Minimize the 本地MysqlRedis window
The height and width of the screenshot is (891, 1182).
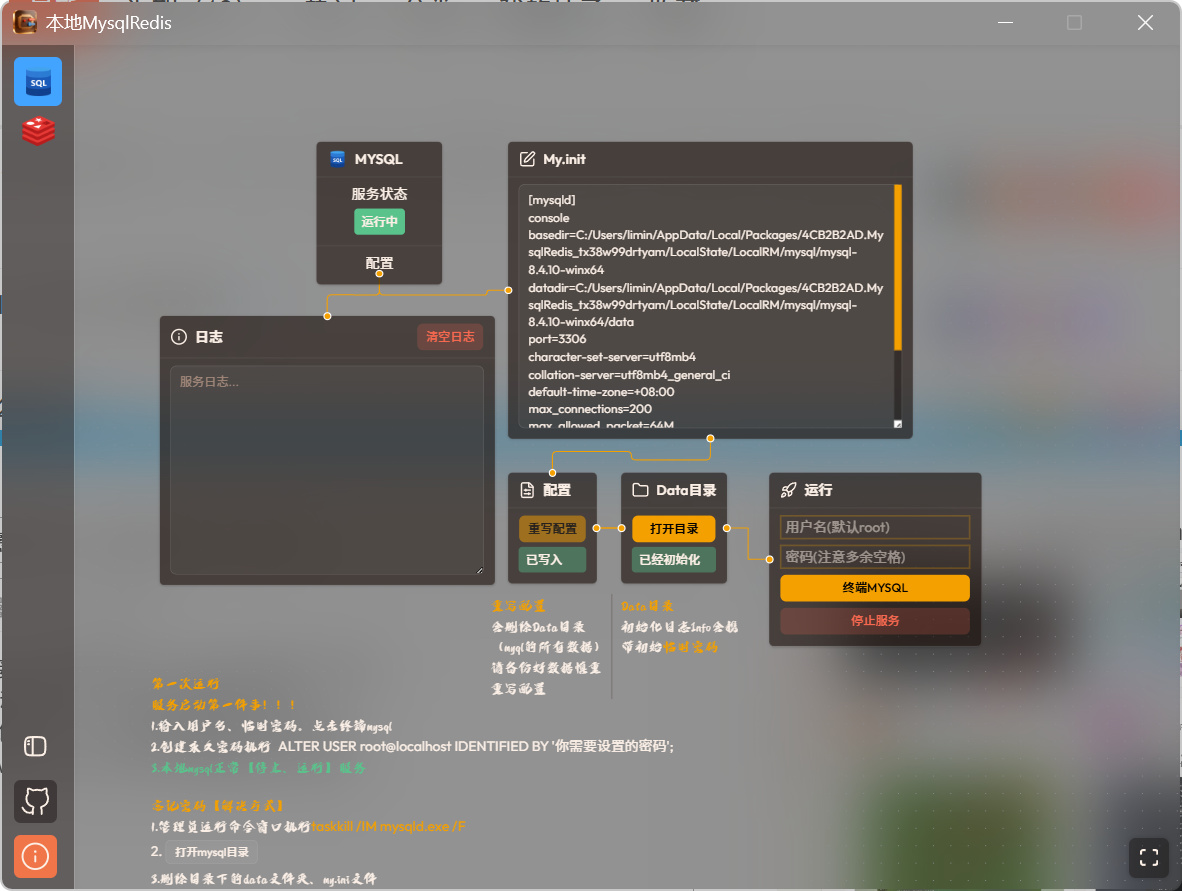point(1005,23)
